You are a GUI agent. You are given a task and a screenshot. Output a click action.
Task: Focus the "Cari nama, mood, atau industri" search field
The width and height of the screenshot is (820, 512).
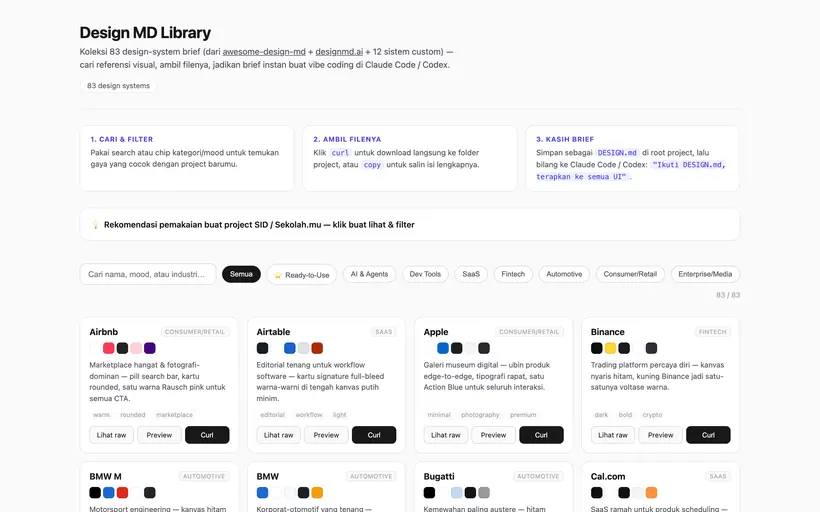(148, 274)
